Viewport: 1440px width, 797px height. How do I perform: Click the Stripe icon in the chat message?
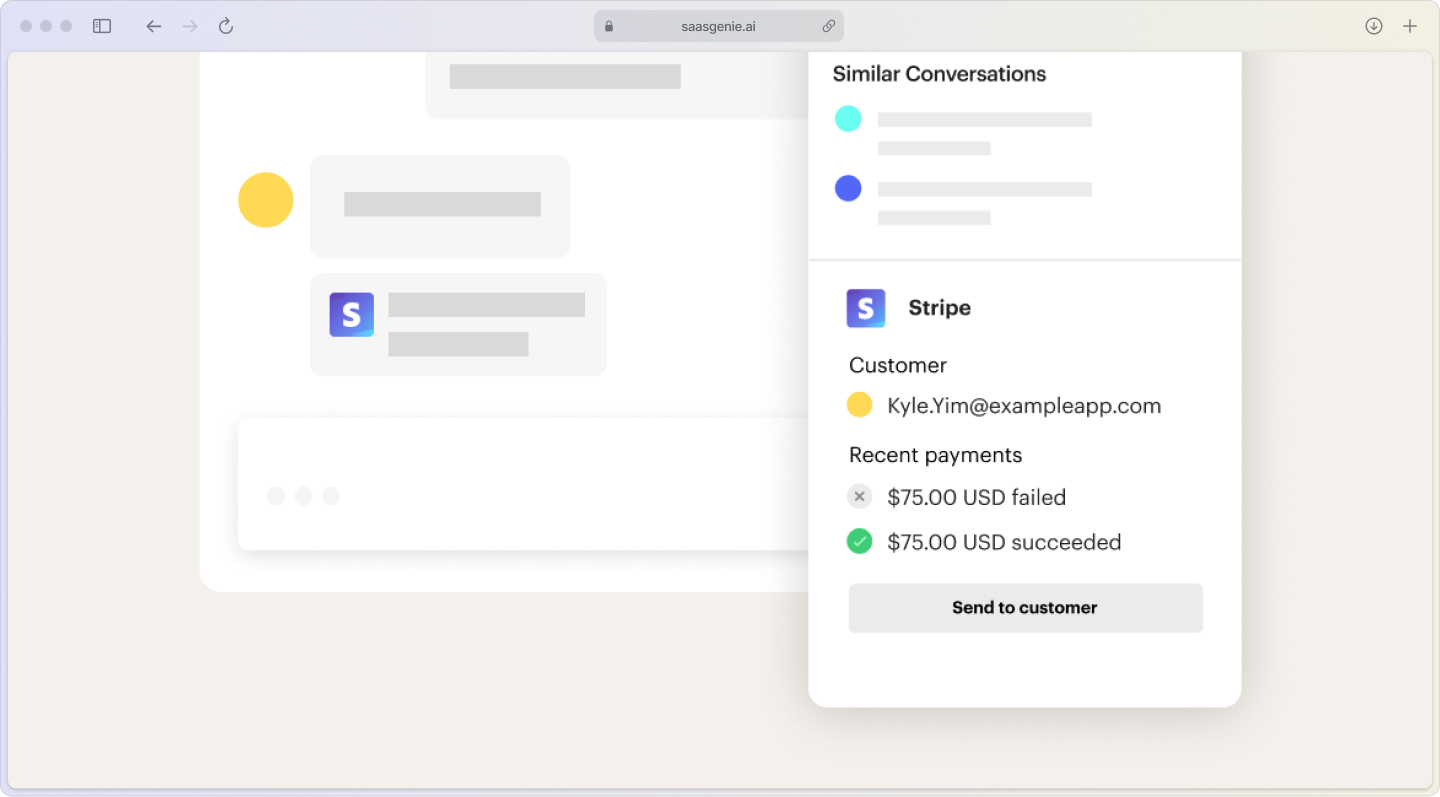point(351,314)
